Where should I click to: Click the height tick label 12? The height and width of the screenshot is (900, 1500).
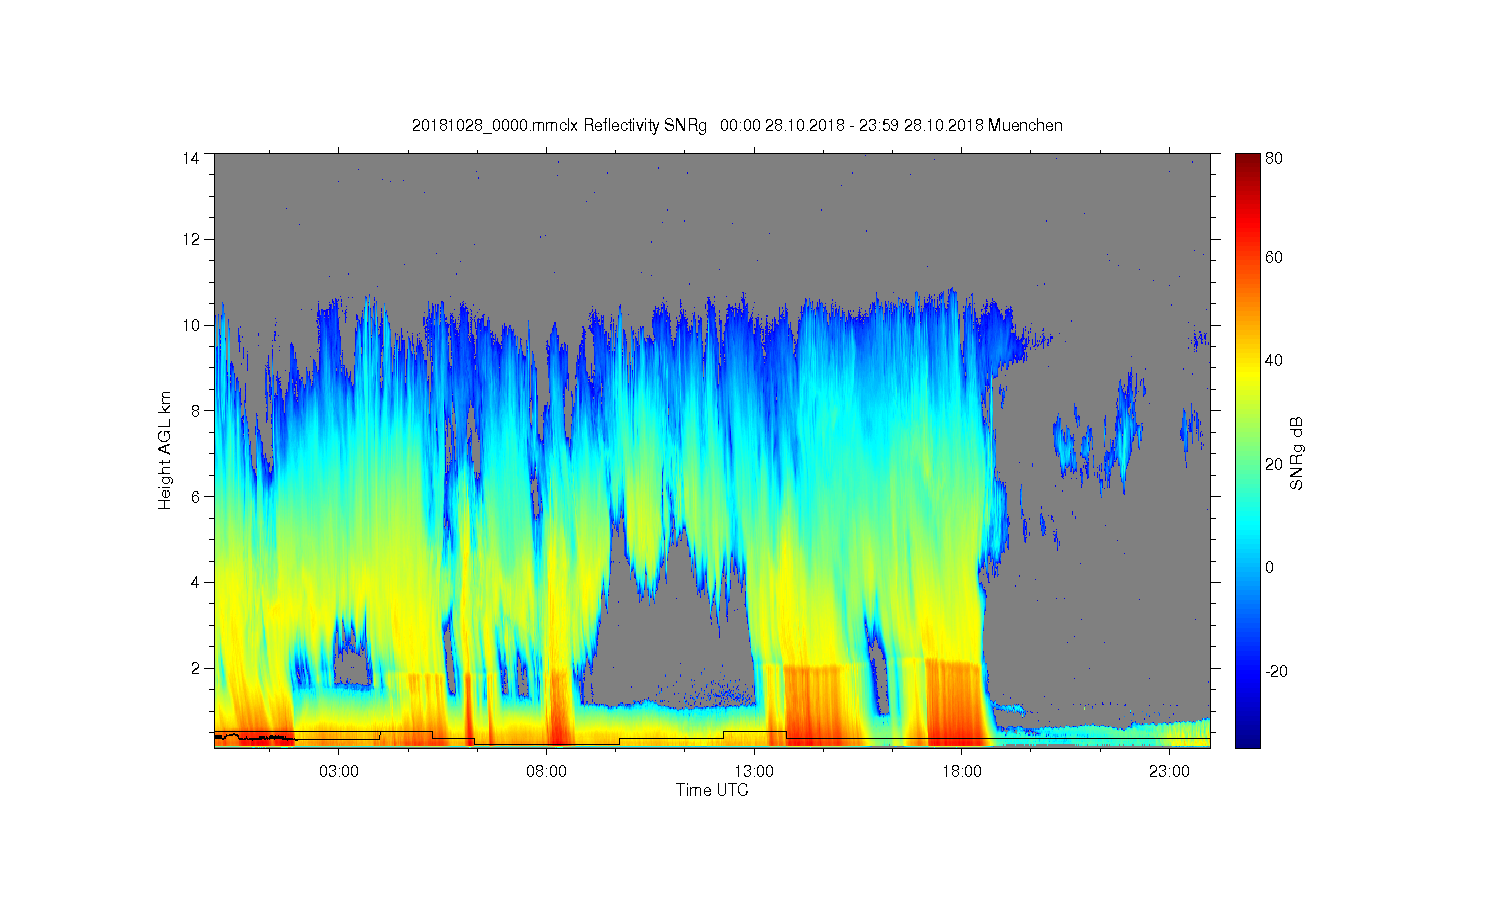pyautogui.click(x=190, y=239)
